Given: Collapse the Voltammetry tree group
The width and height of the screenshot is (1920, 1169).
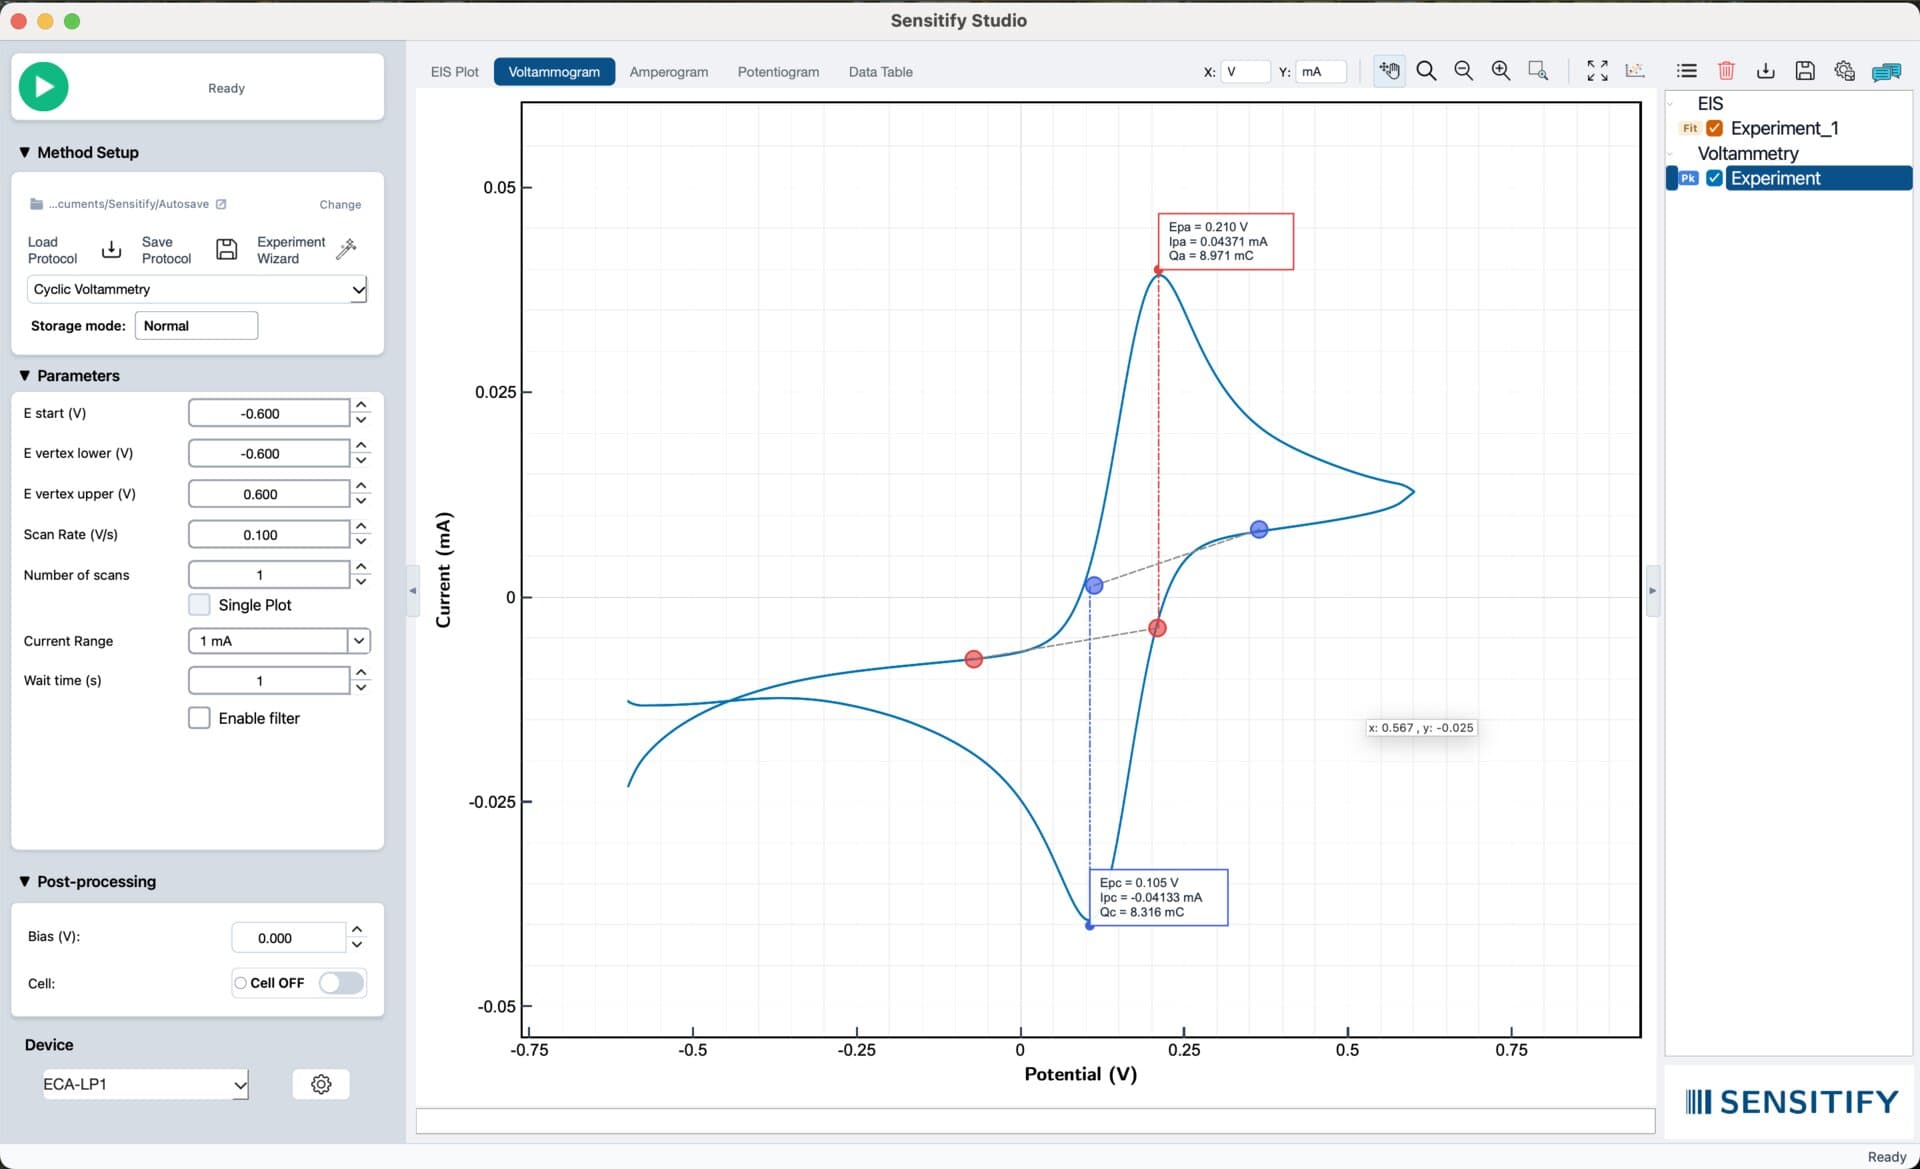Looking at the screenshot, I should click(1670, 154).
